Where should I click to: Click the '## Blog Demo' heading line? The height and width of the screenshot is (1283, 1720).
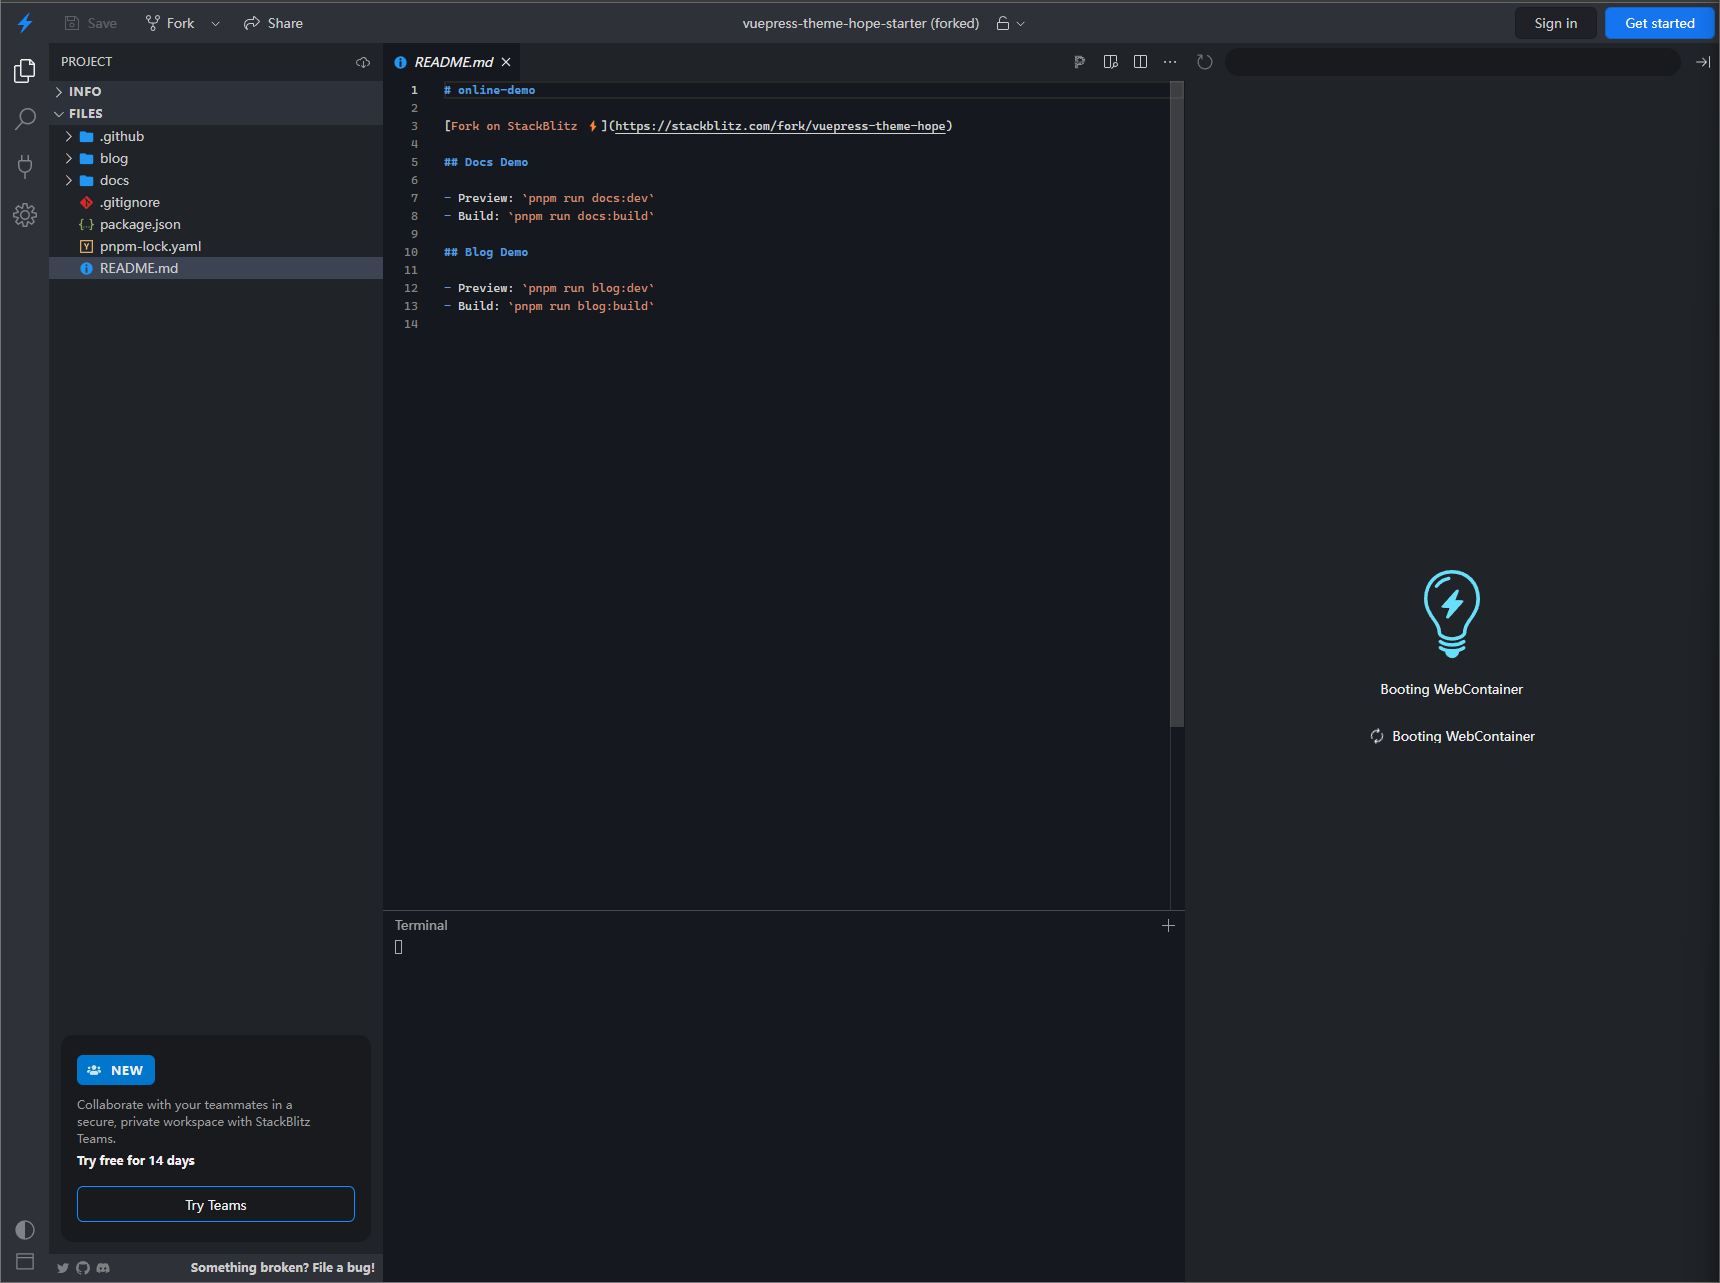click(x=486, y=252)
